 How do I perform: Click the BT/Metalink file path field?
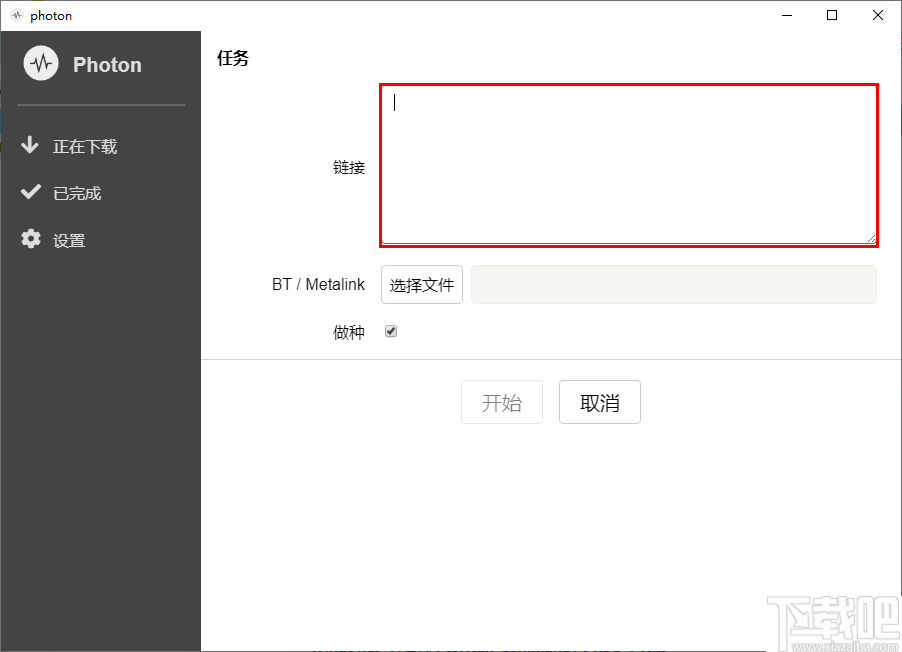[x=673, y=285]
